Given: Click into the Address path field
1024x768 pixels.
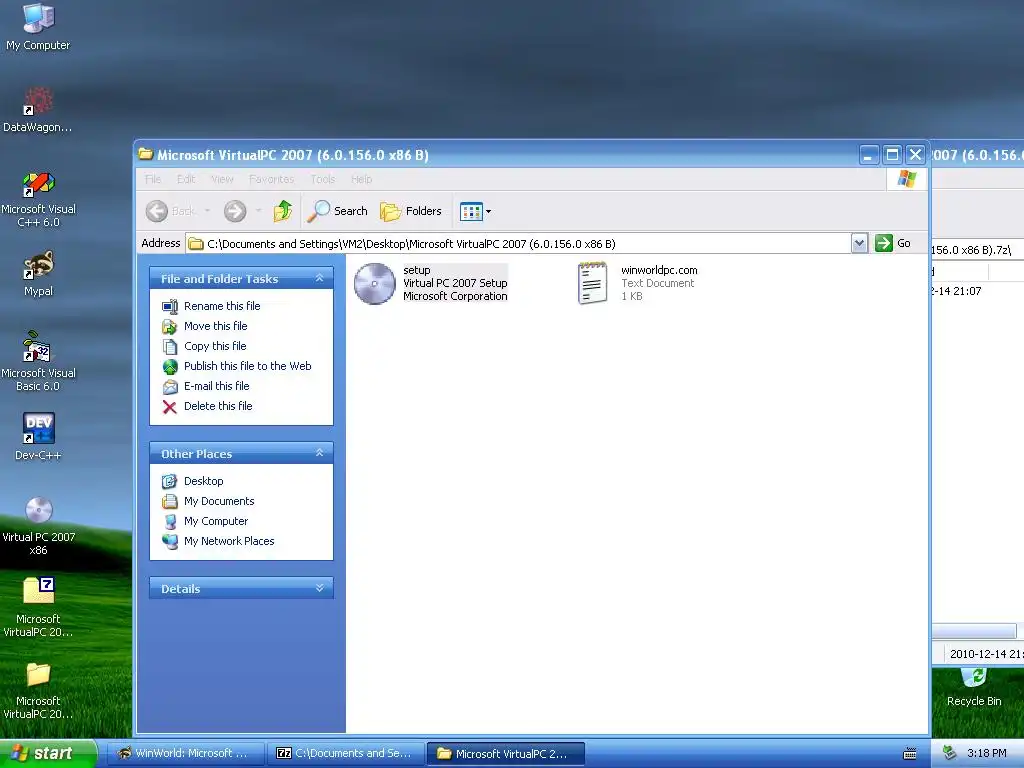Looking at the screenshot, I should coord(518,244).
